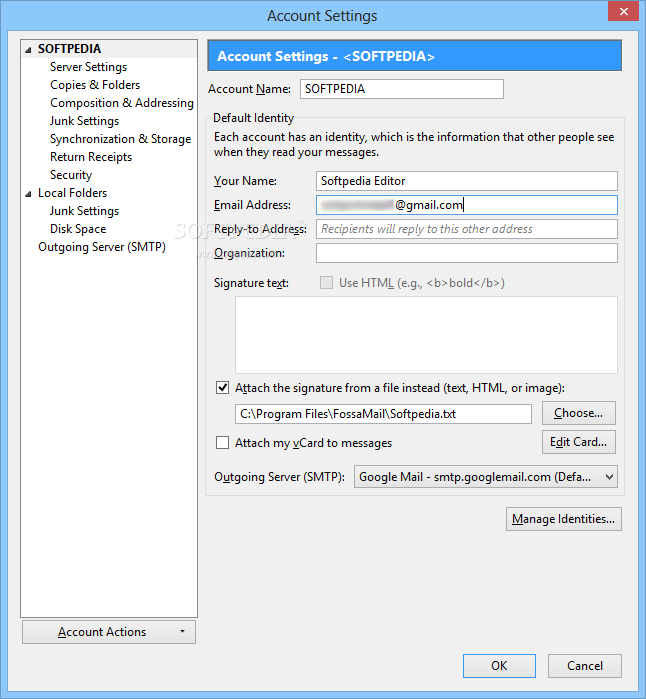This screenshot has width=646, height=699.
Task: Click the Edit Card... button
Action: pos(579,442)
